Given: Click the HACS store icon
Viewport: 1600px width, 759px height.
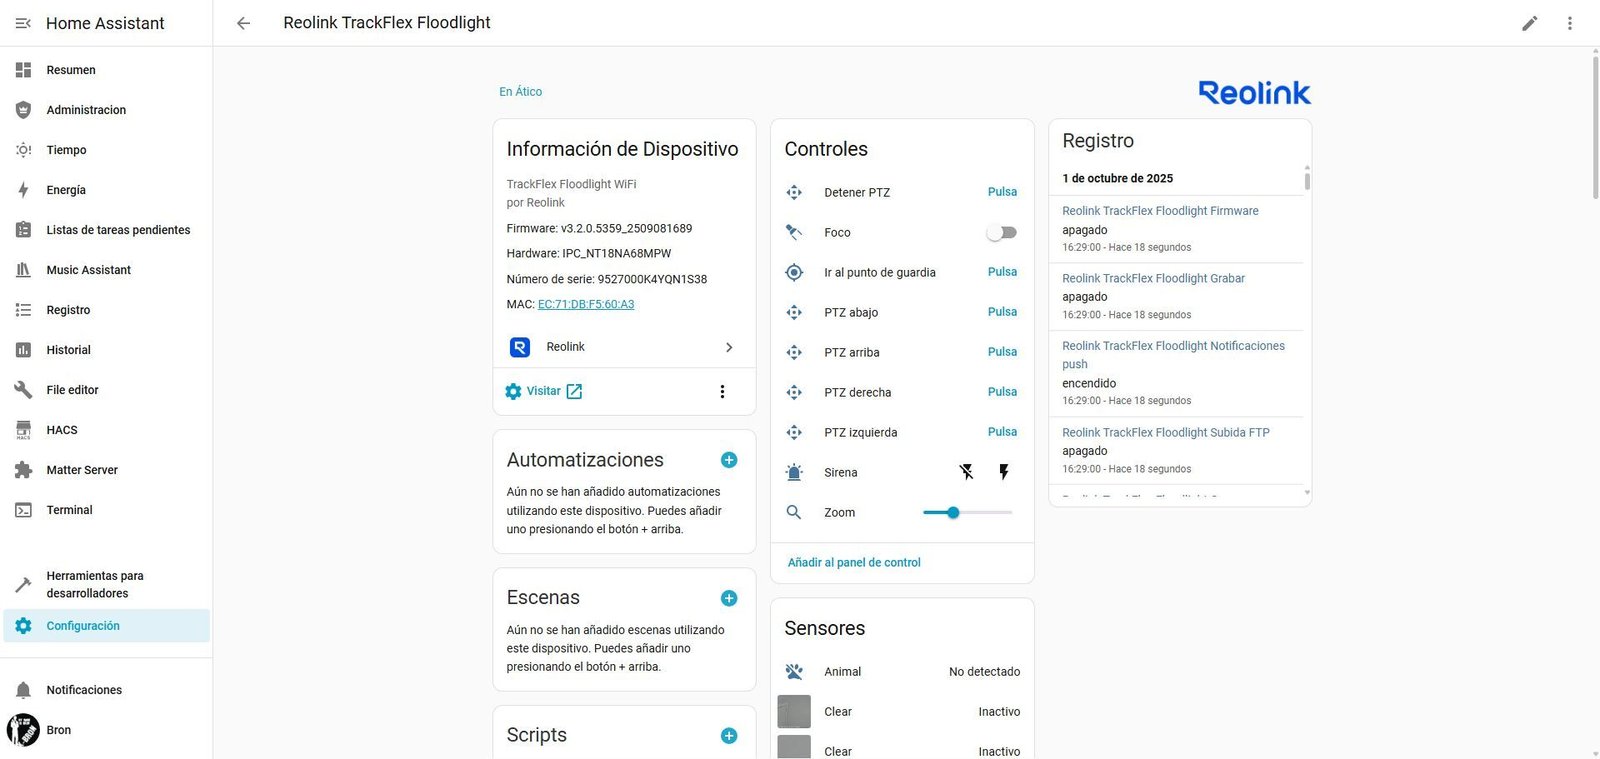Looking at the screenshot, I should tap(23, 430).
